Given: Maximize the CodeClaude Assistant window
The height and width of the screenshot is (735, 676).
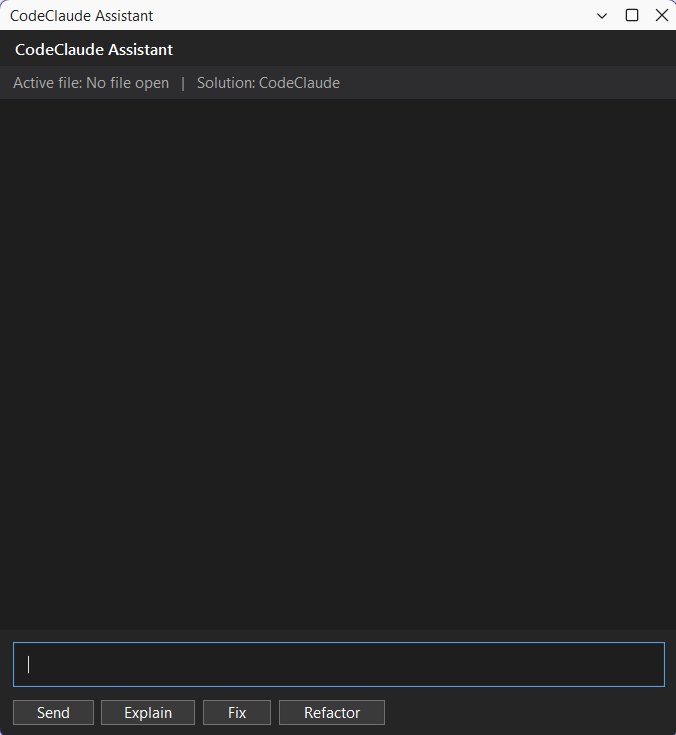Looking at the screenshot, I should point(632,15).
